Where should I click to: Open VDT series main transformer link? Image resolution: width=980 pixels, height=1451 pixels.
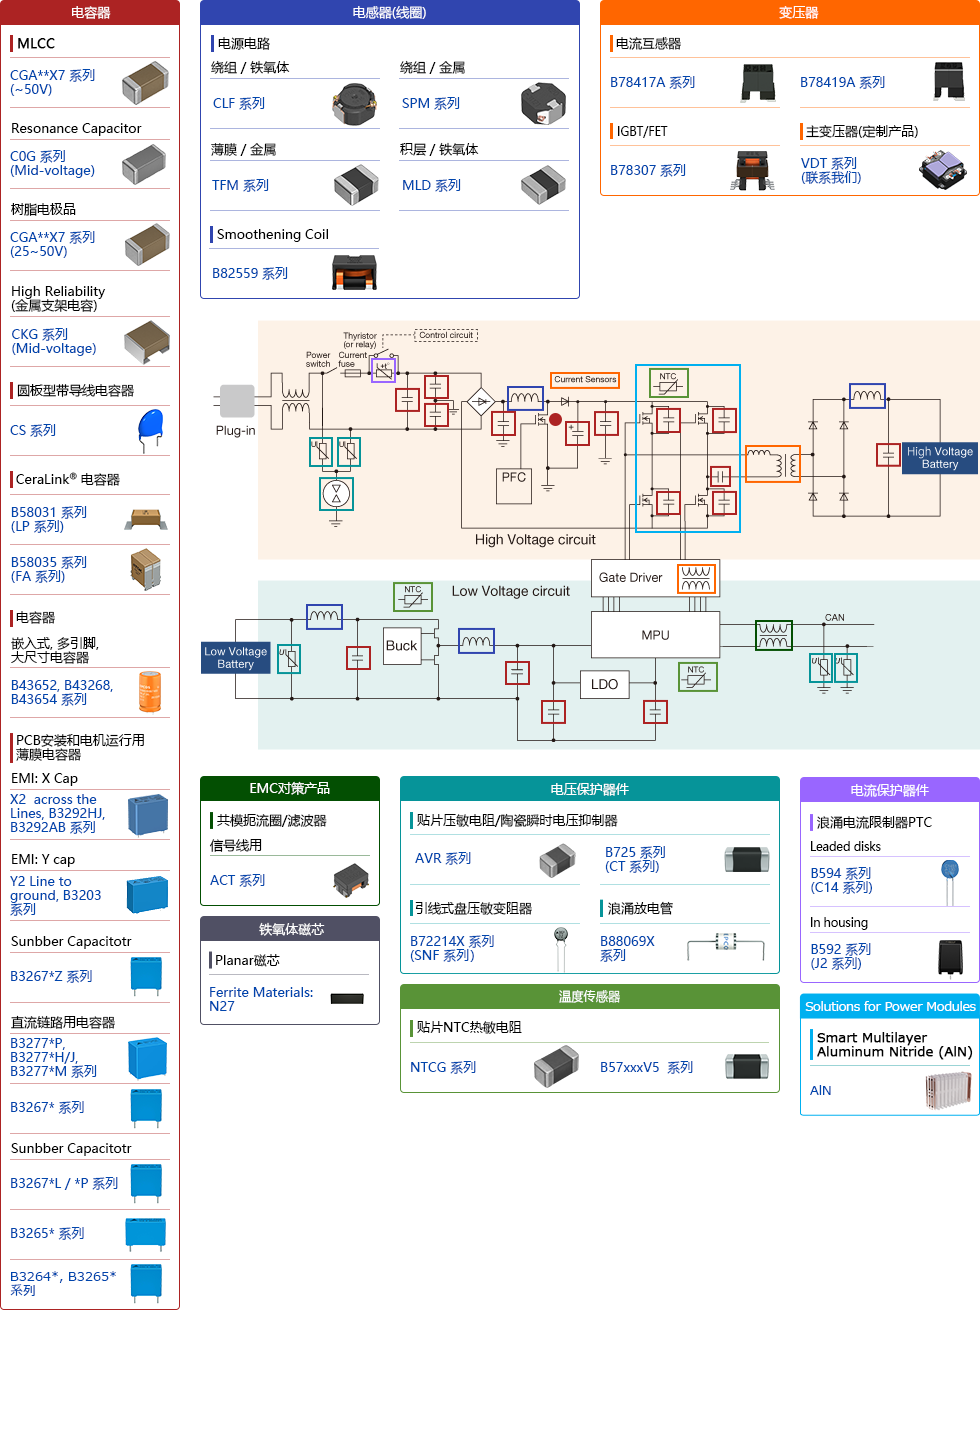831,170
